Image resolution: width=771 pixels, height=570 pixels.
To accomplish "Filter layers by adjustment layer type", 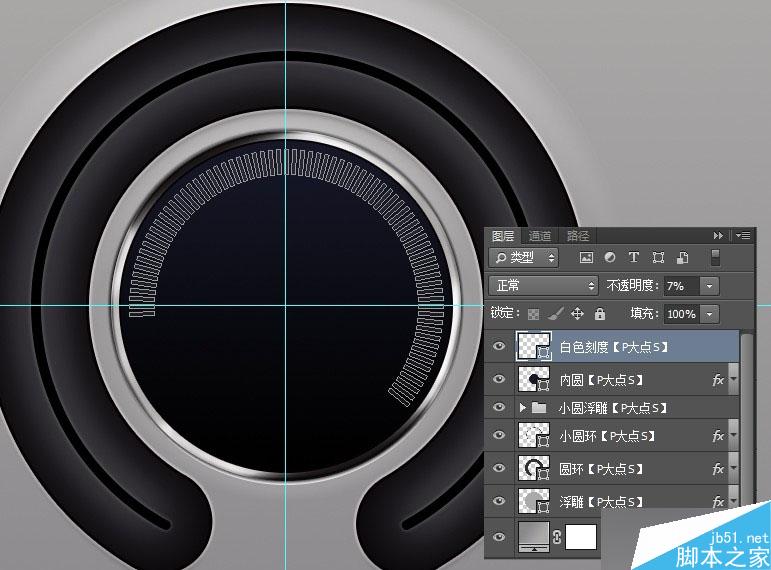I will 610,258.
